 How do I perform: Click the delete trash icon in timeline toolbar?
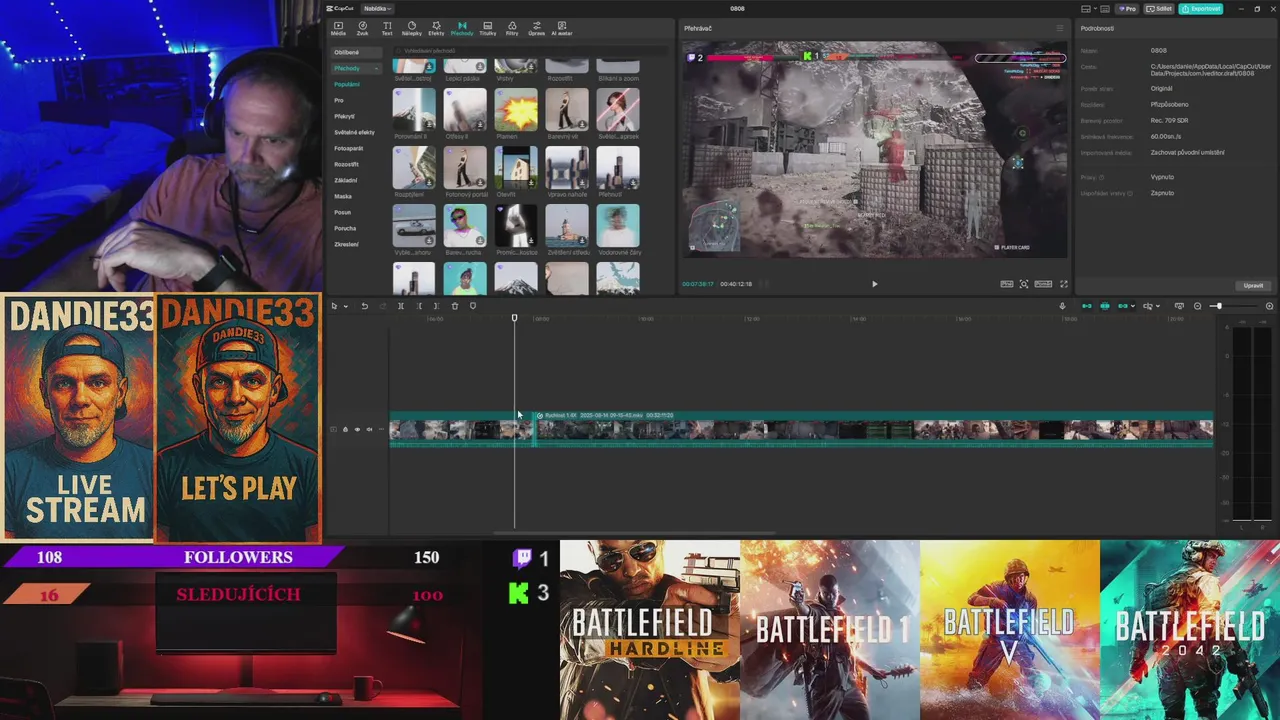point(455,306)
